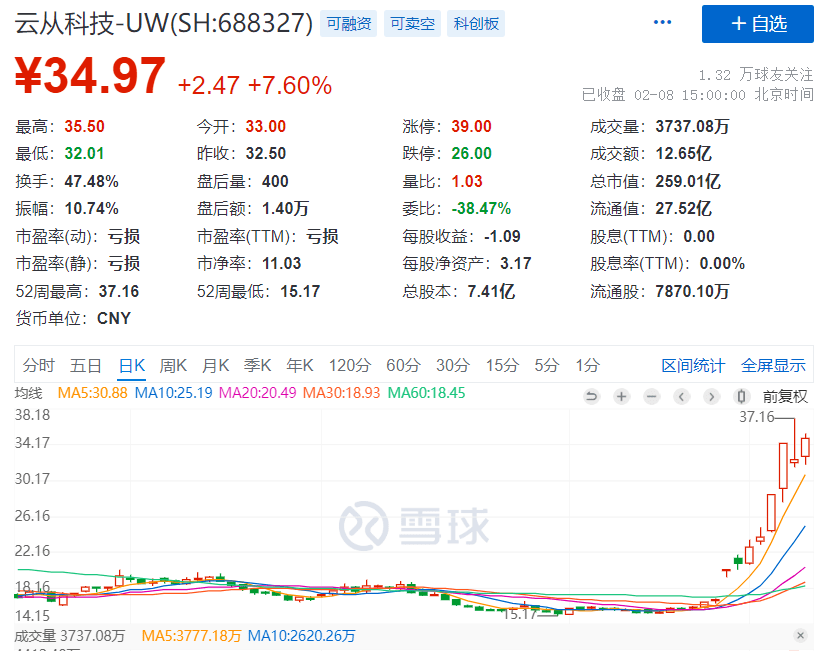Open the 全屏显示 fullscreen link

pos(773,366)
